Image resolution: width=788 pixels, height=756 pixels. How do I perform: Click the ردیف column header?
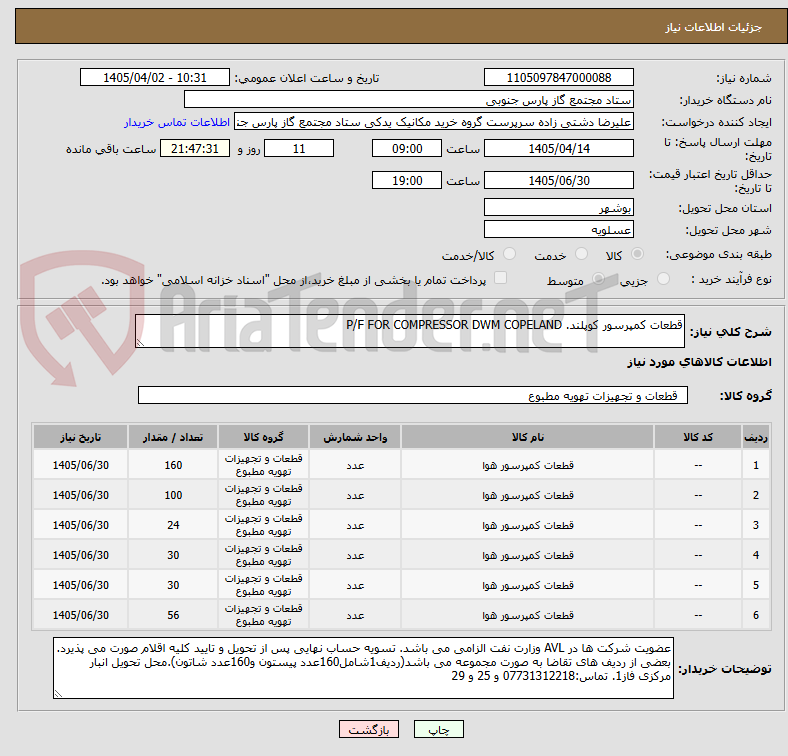coord(755,437)
